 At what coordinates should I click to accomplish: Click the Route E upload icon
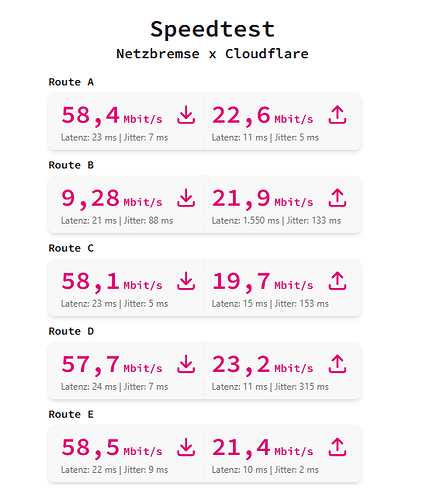point(337,447)
